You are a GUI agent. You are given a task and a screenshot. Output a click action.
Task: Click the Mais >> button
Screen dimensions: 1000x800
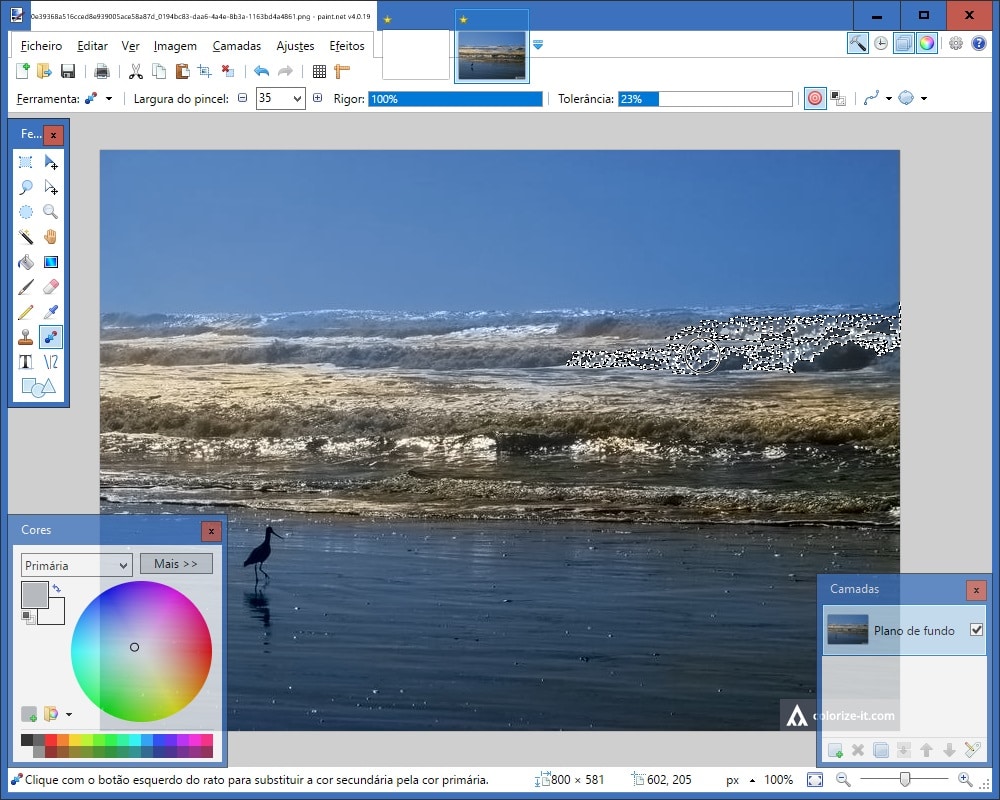pyautogui.click(x=176, y=564)
